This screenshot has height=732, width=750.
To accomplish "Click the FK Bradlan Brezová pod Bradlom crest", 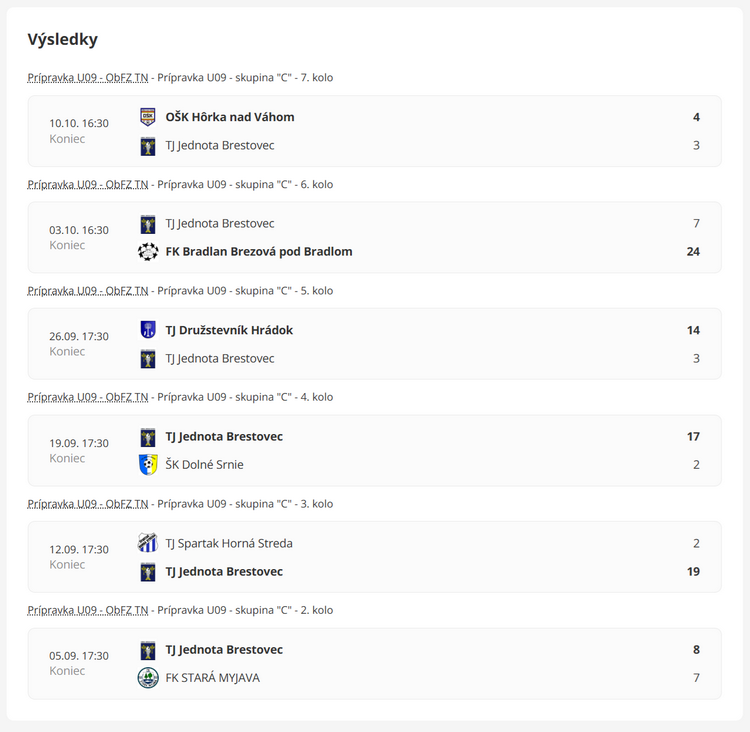I will (x=148, y=252).
